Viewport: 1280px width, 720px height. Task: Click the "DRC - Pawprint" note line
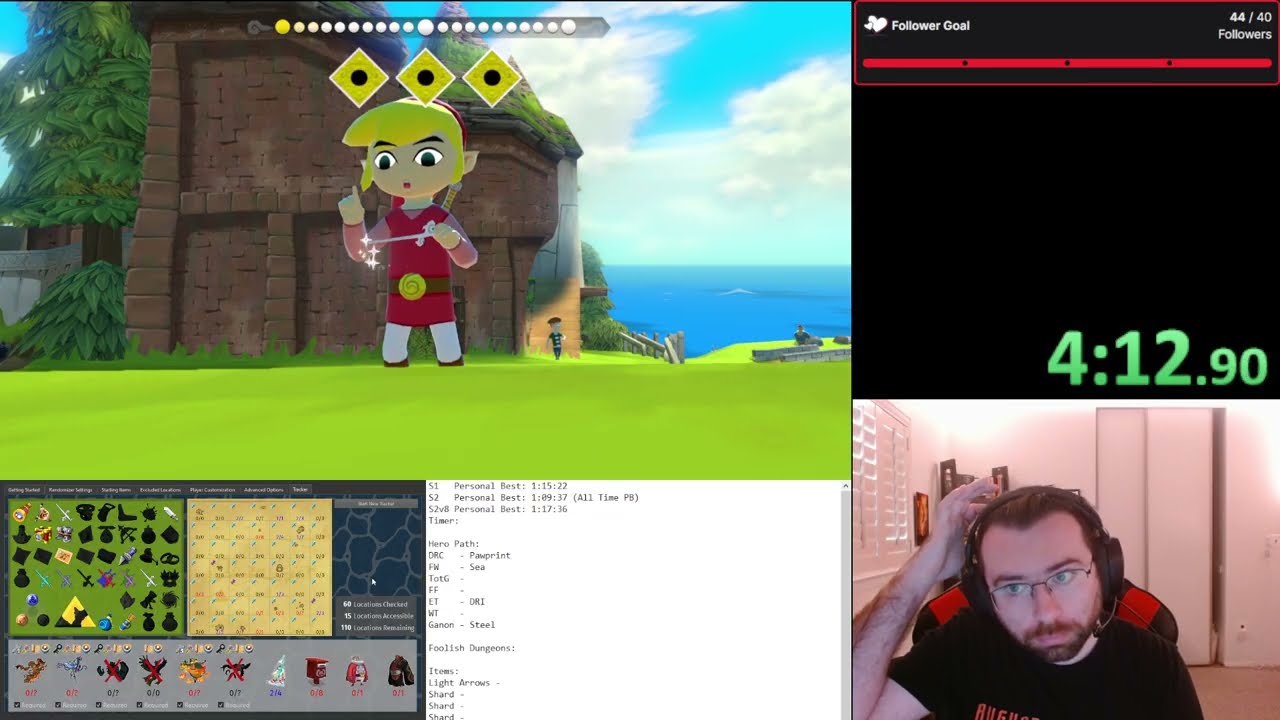pos(469,555)
